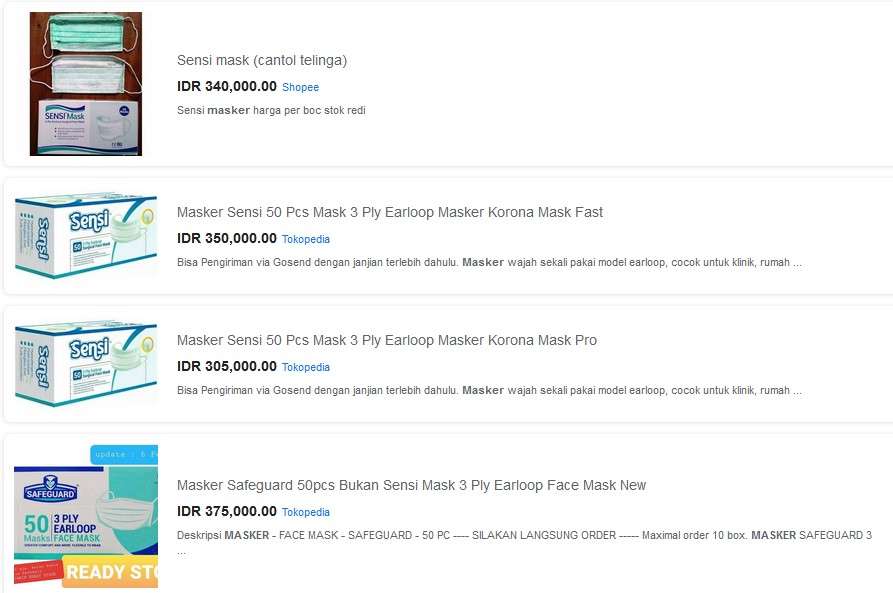893x593 pixels.
Task: Click 'Sensi masker harga per boc stok redi' description
Action: (x=271, y=111)
